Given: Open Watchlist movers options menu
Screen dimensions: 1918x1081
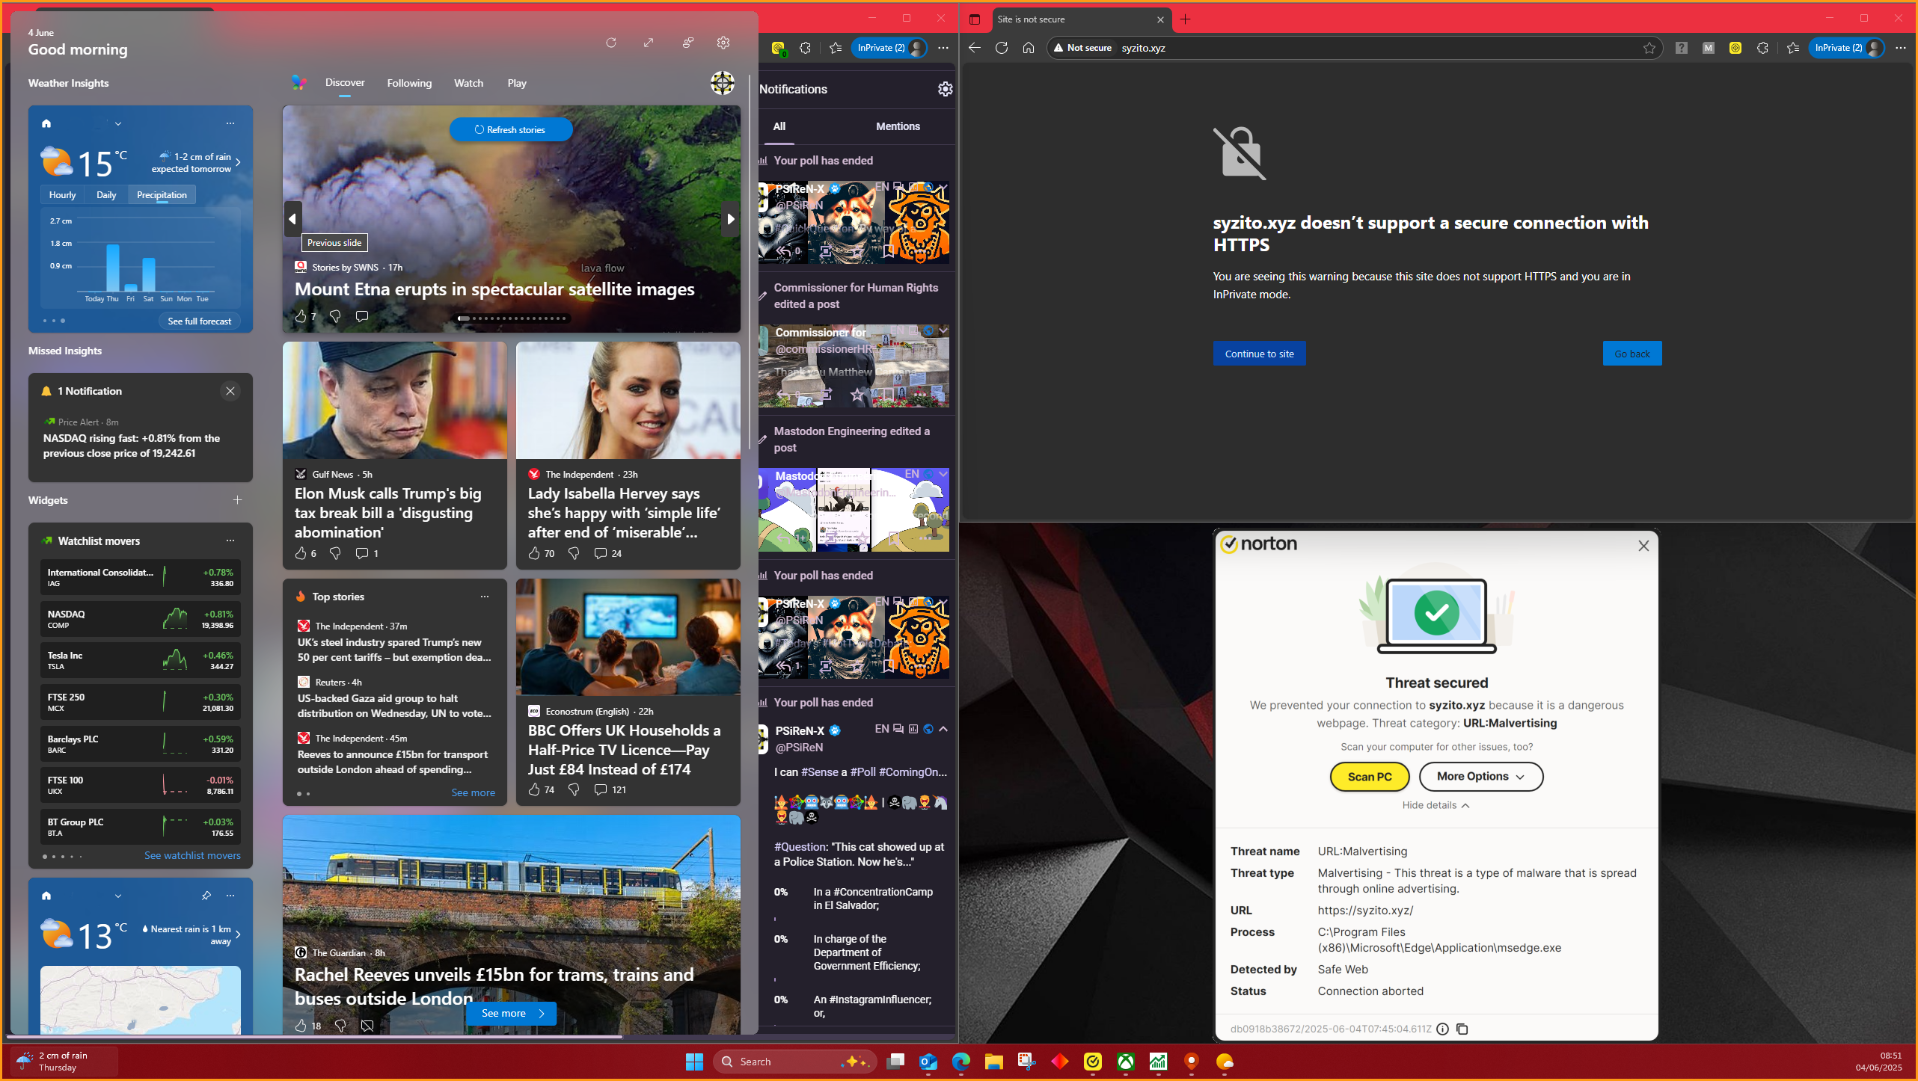Looking at the screenshot, I should (x=230, y=541).
